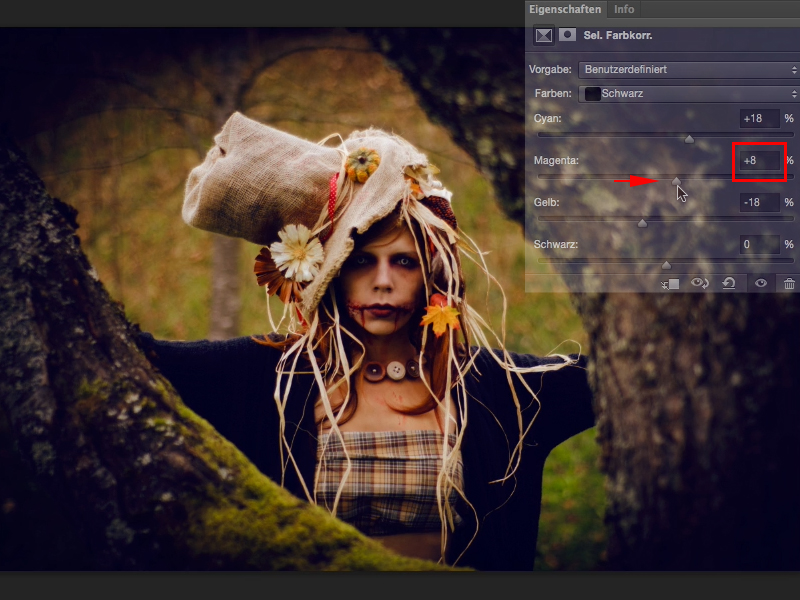This screenshot has height=600, width=800.
Task: Click the Schwarz percentage field
Action: pos(760,244)
